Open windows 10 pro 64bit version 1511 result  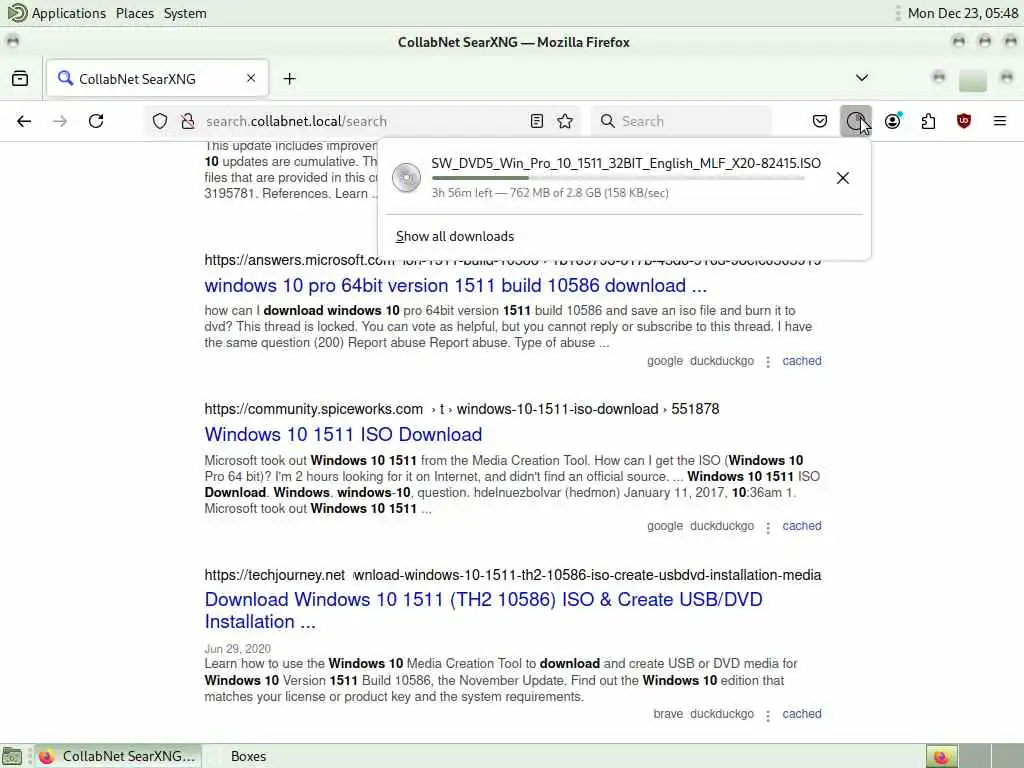click(455, 285)
